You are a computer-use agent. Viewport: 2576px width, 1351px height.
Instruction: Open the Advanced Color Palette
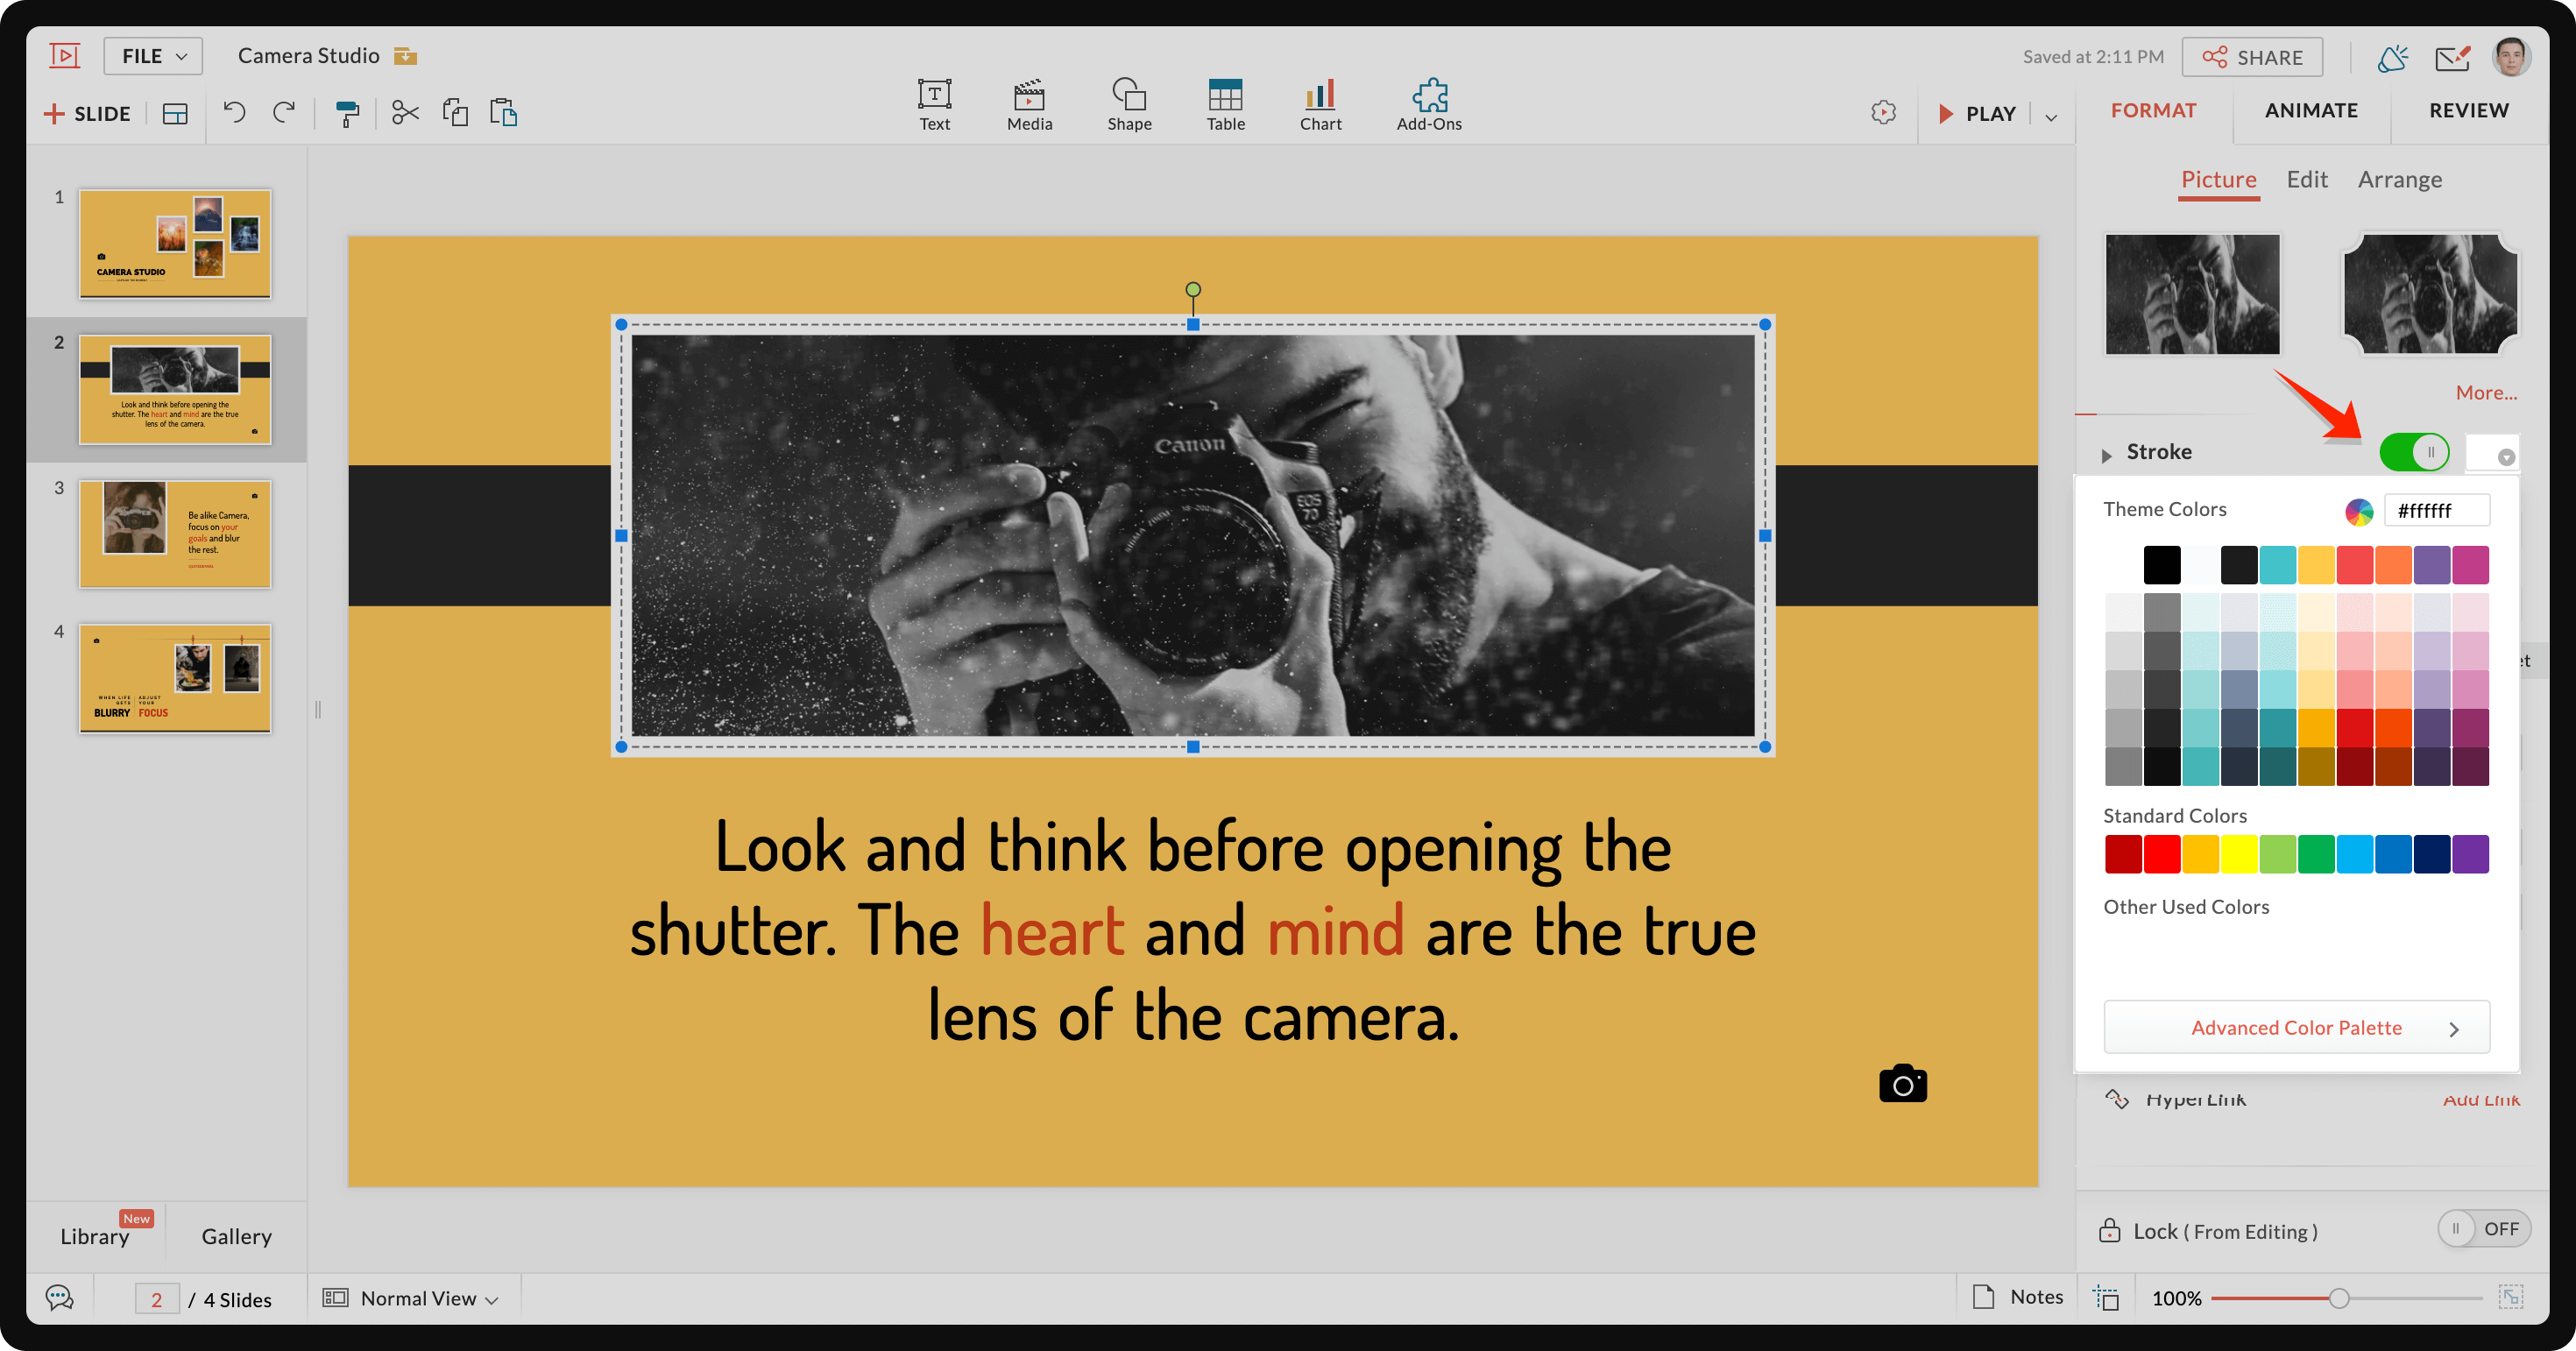[x=2296, y=1027]
